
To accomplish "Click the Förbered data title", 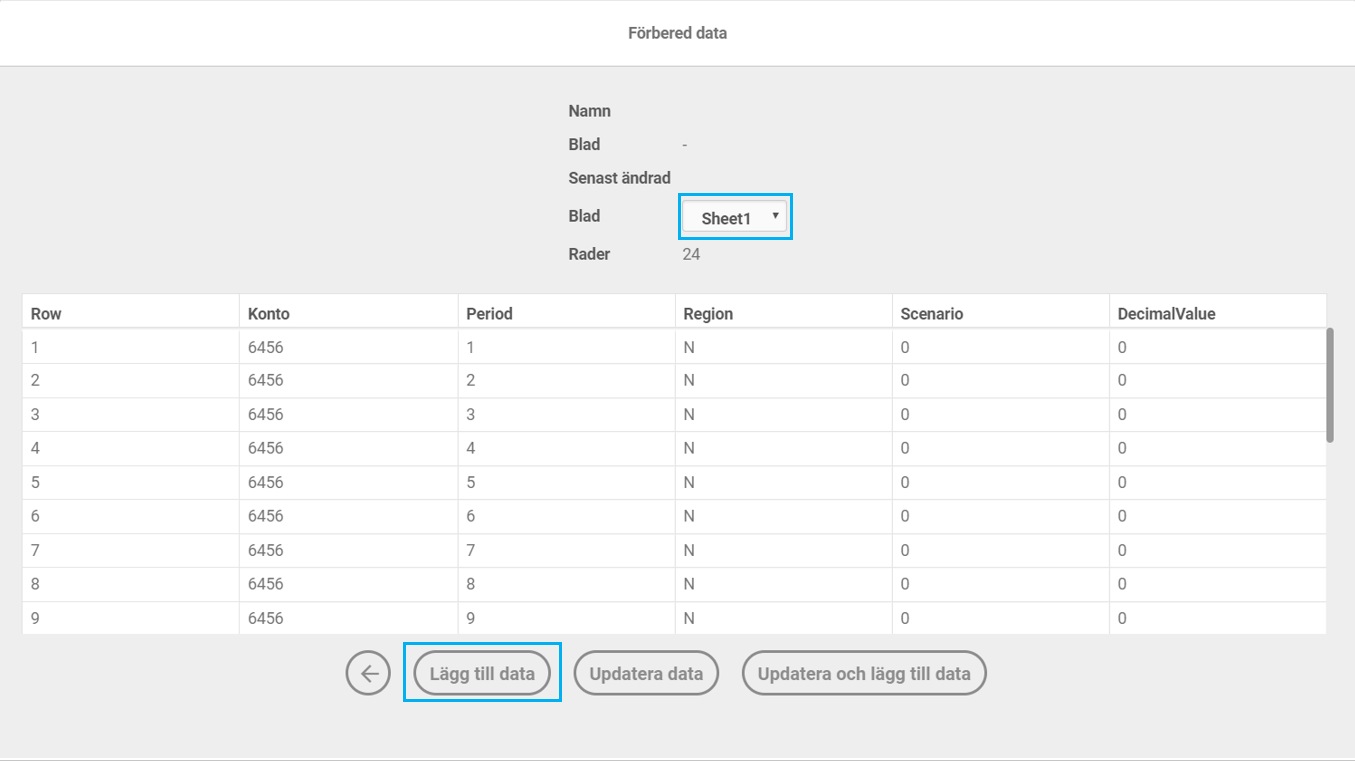I will (677, 33).
